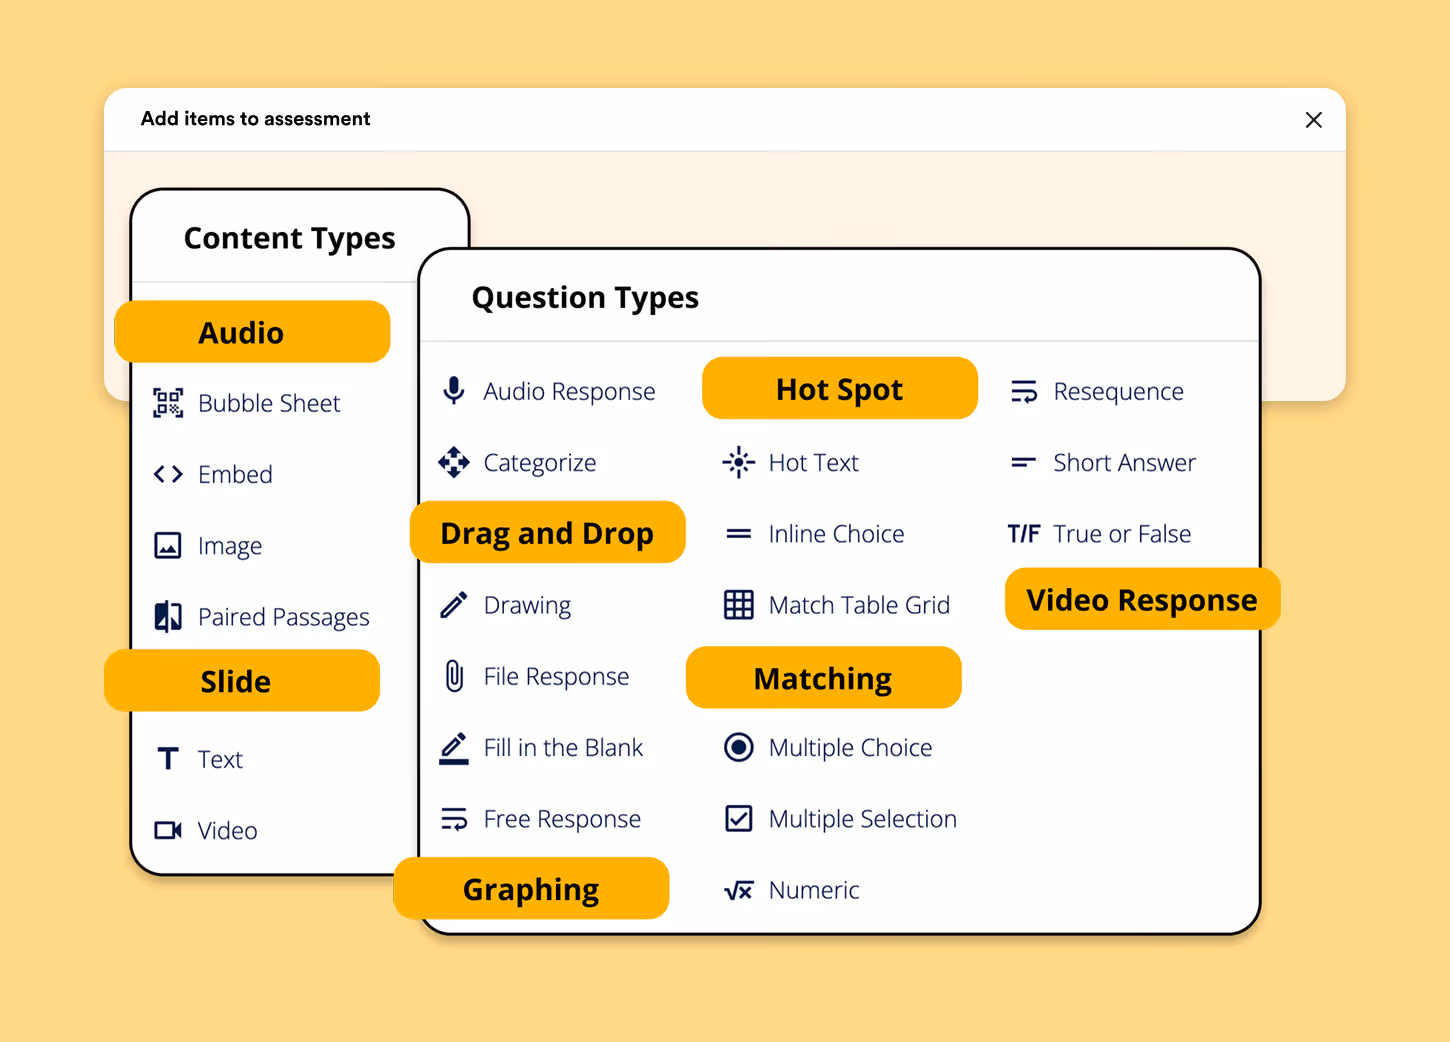Pick the Categorize label
1450x1042 pixels.
click(540, 462)
